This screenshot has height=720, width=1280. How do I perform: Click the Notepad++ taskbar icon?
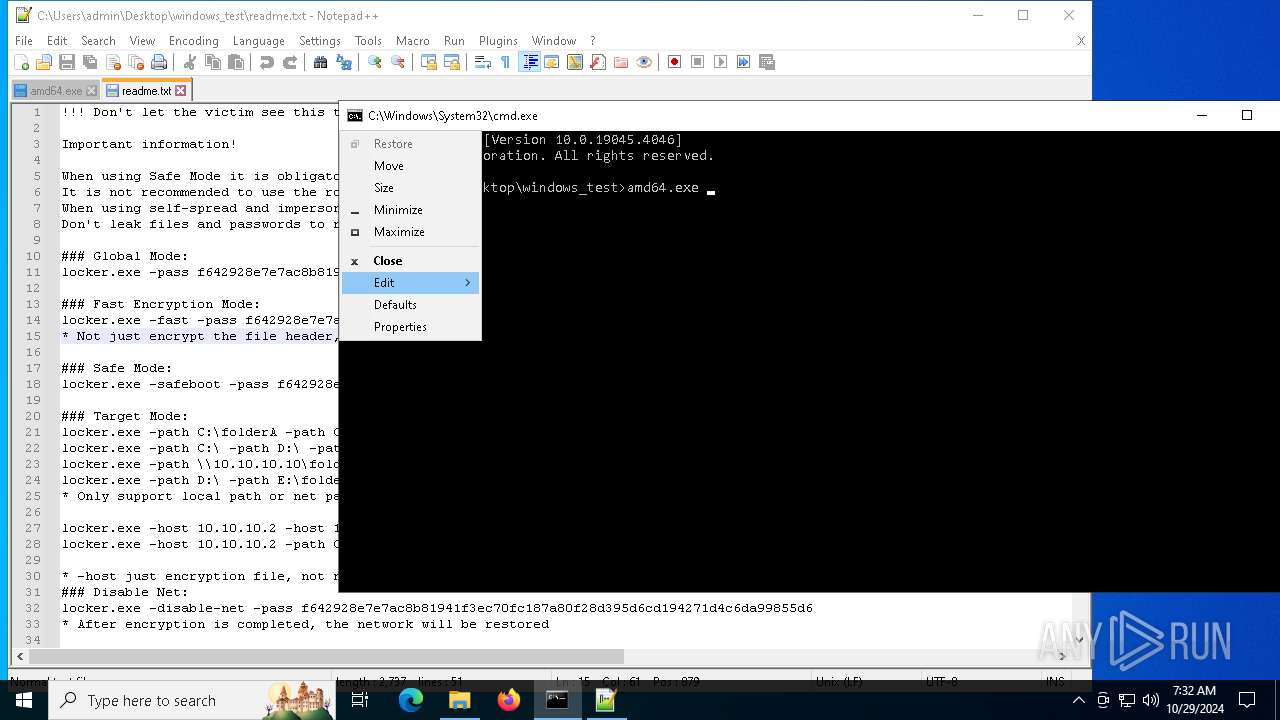point(606,700)
